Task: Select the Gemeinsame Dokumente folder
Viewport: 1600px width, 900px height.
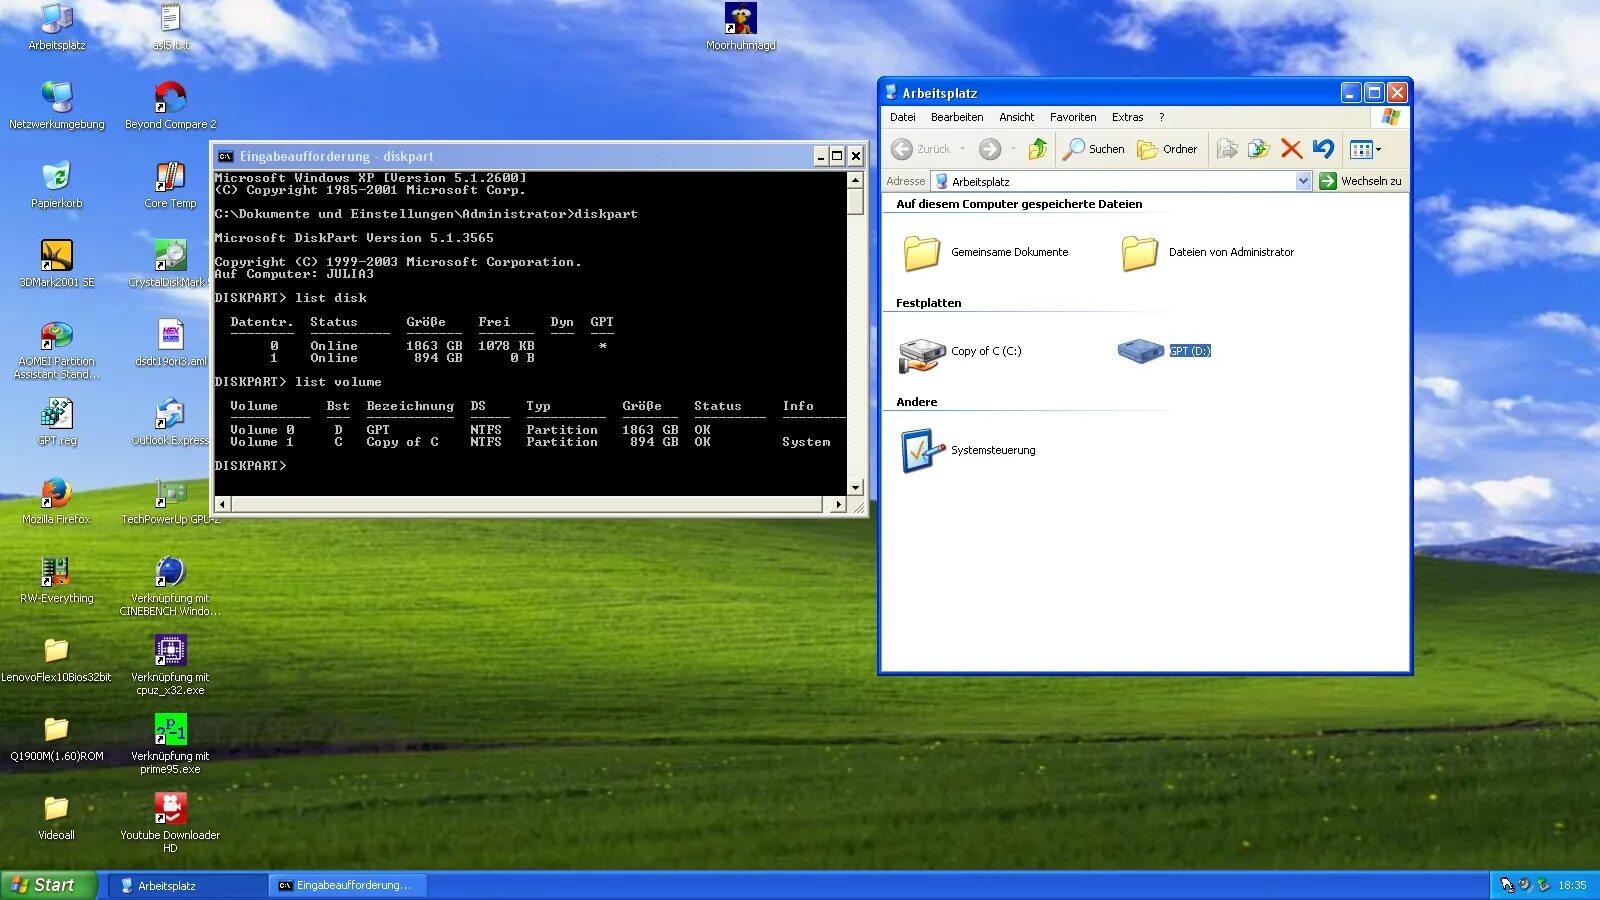Action: pos(986,253)
